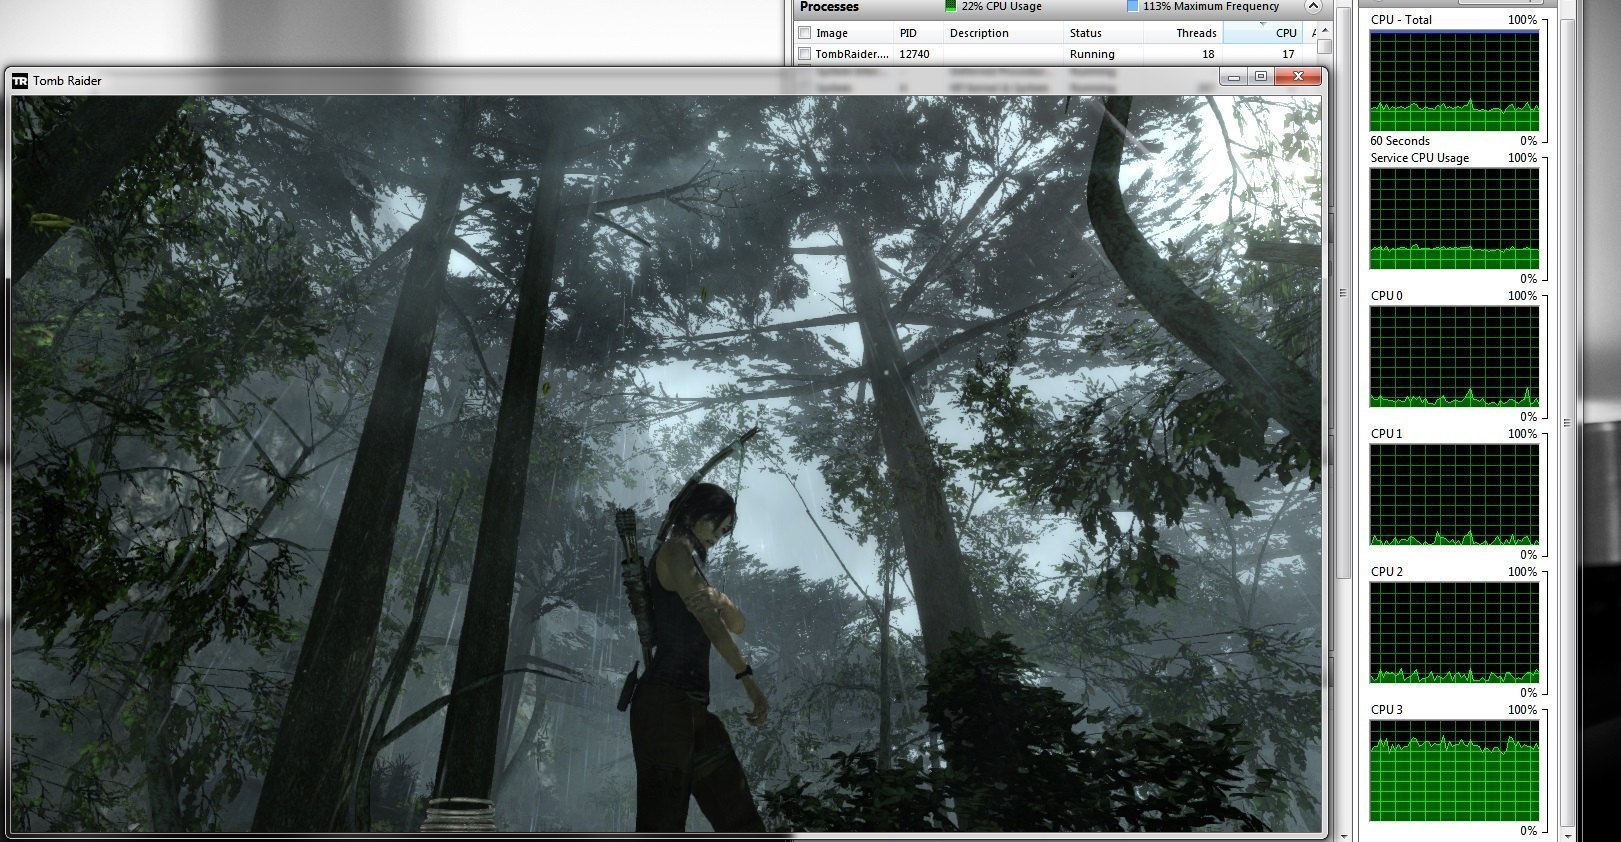Click the CPU - Total graph
The width and height of the screenshot is (1621, 842).
[1454, 81]
